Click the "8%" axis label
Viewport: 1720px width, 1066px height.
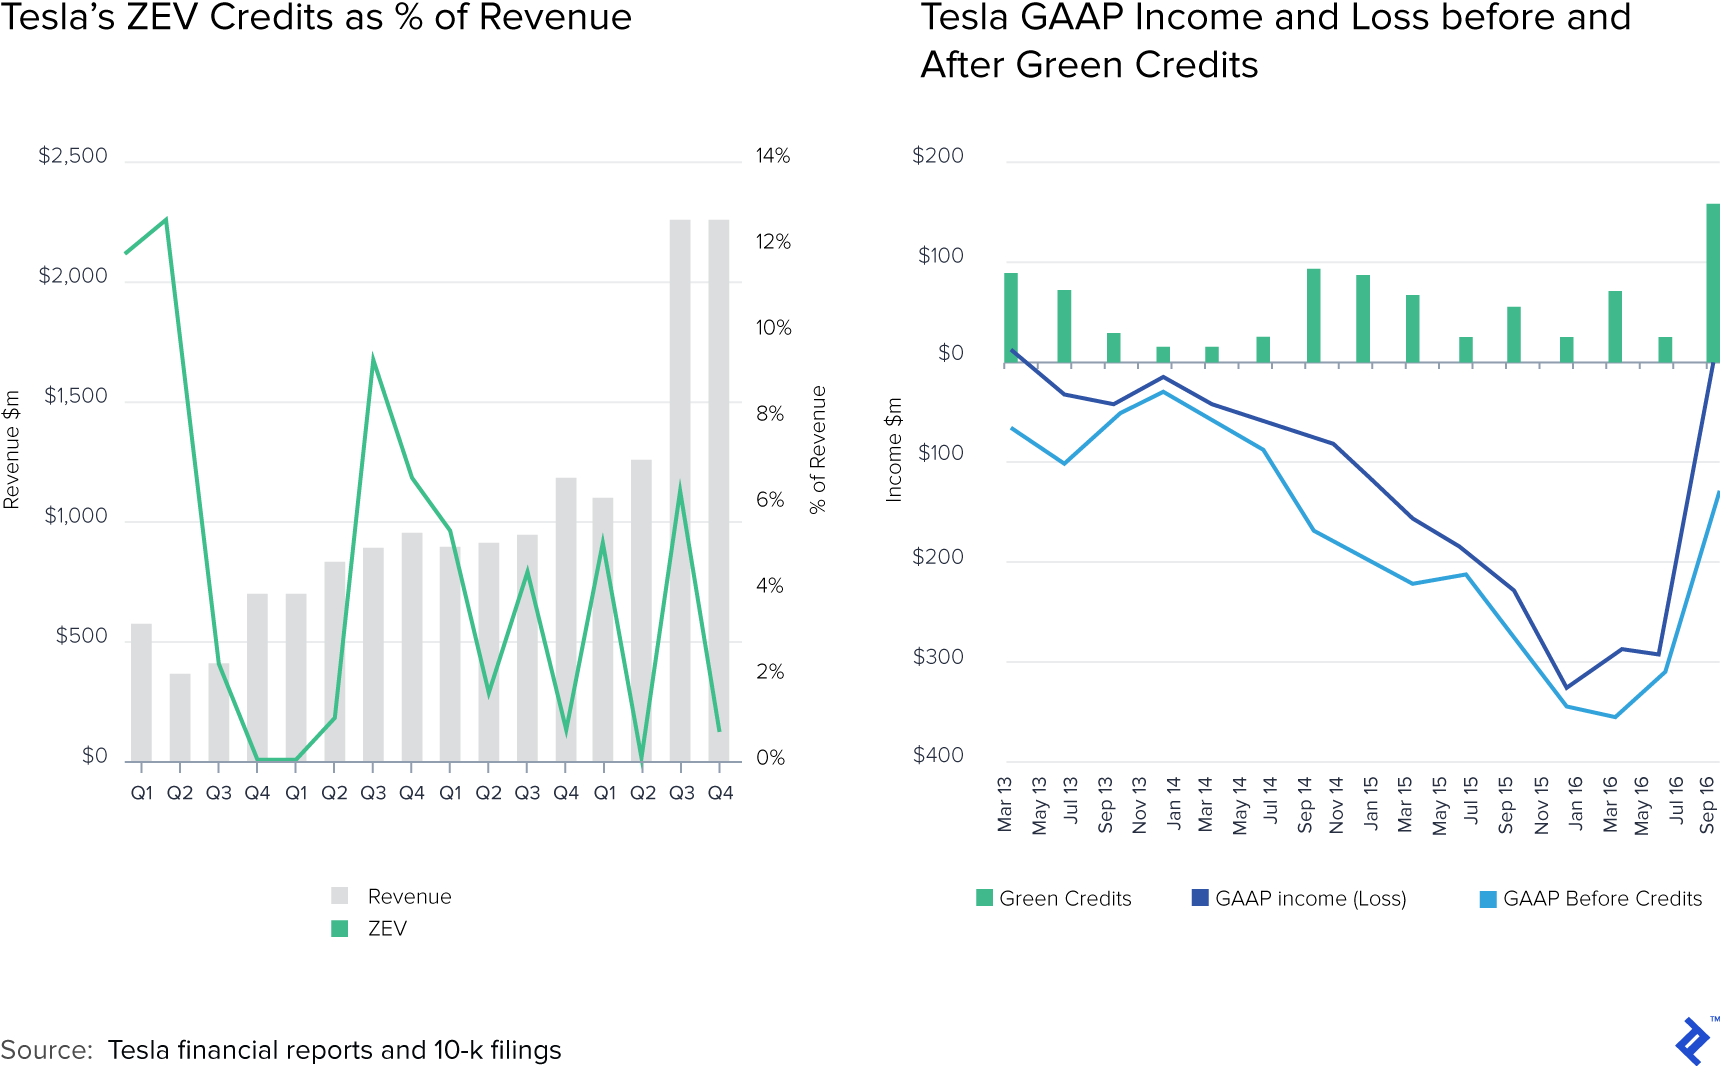click(770, 414)
